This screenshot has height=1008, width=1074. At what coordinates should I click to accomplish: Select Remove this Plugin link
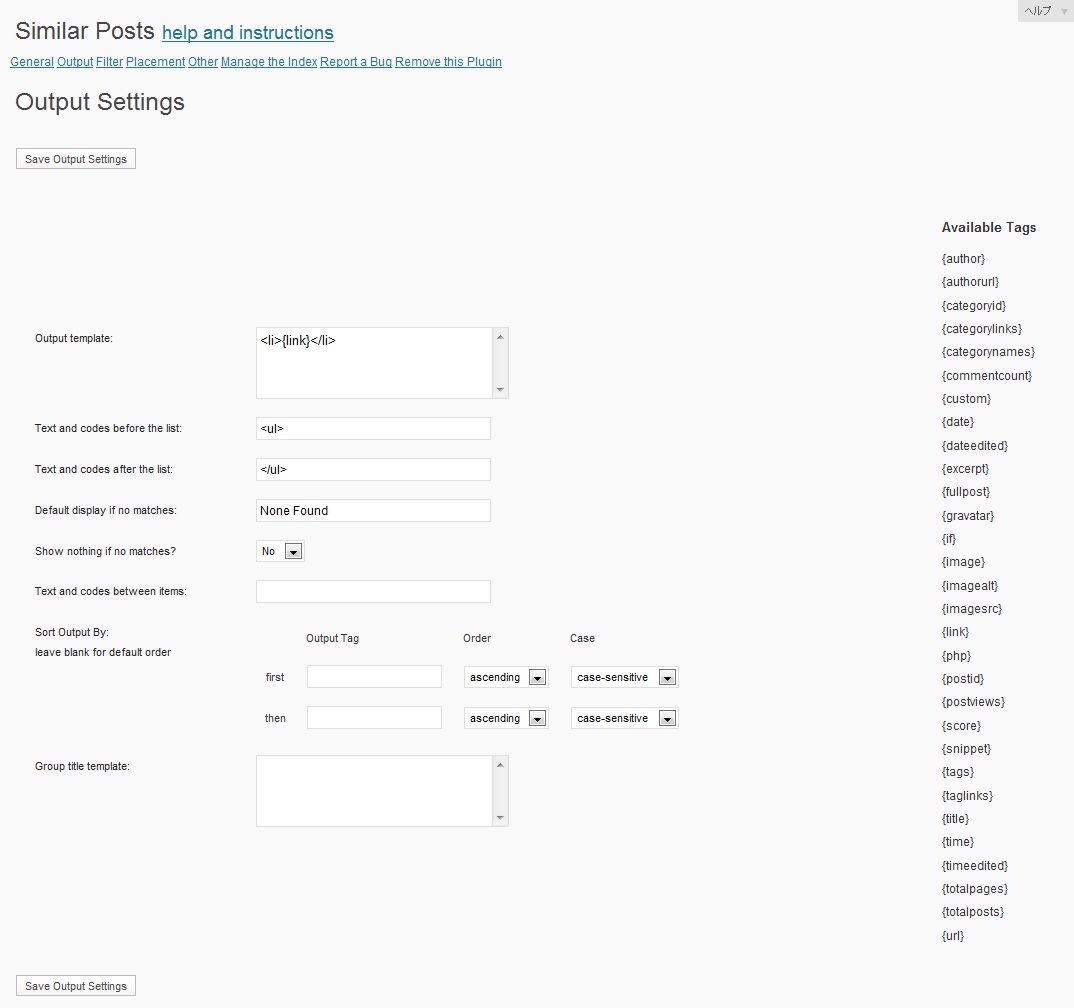448,62
